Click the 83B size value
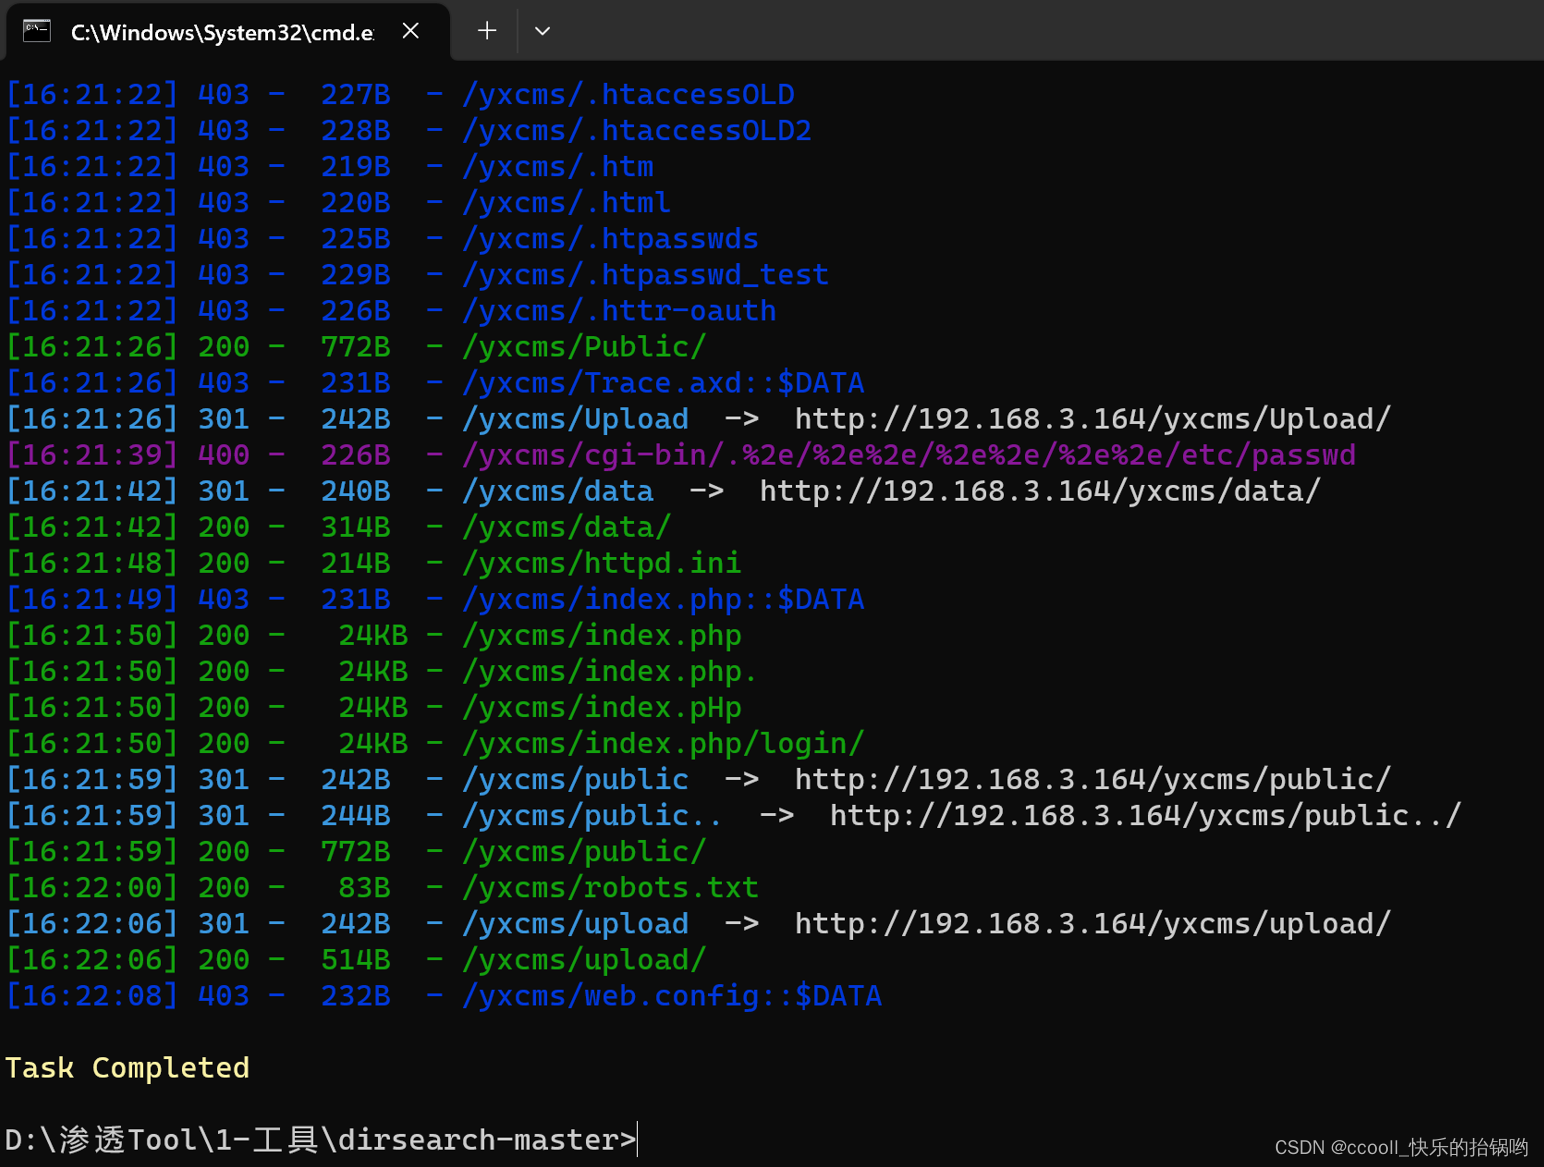 click(364, 887)
